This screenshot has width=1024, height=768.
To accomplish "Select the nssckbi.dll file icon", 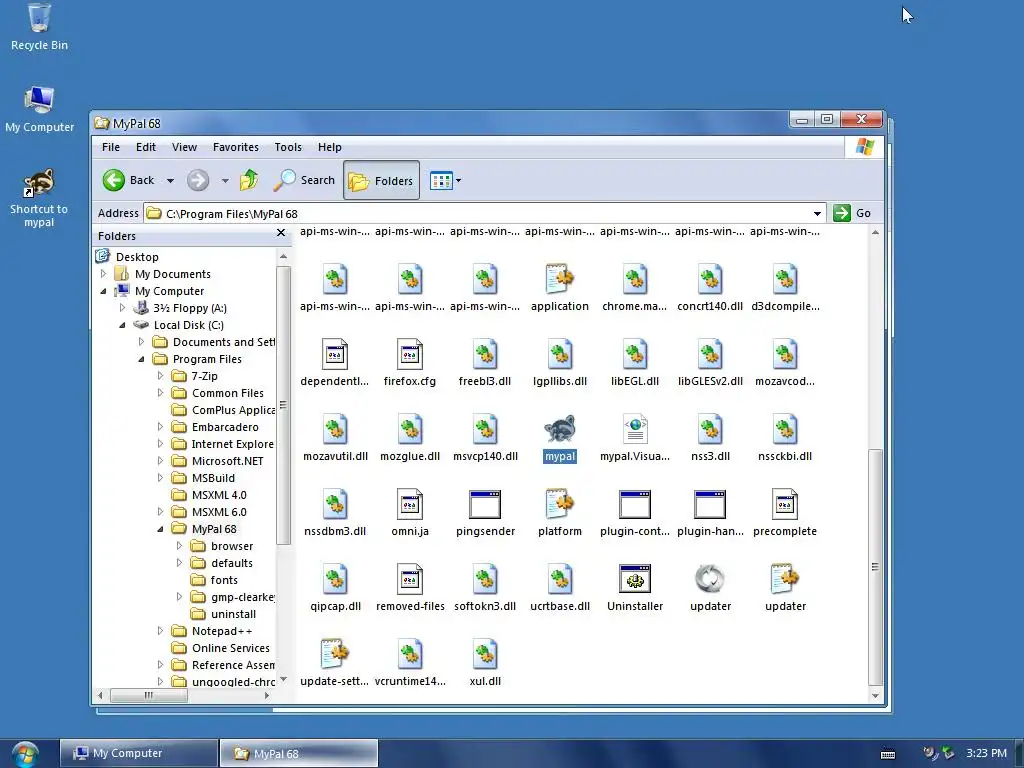I will [784, 430].
